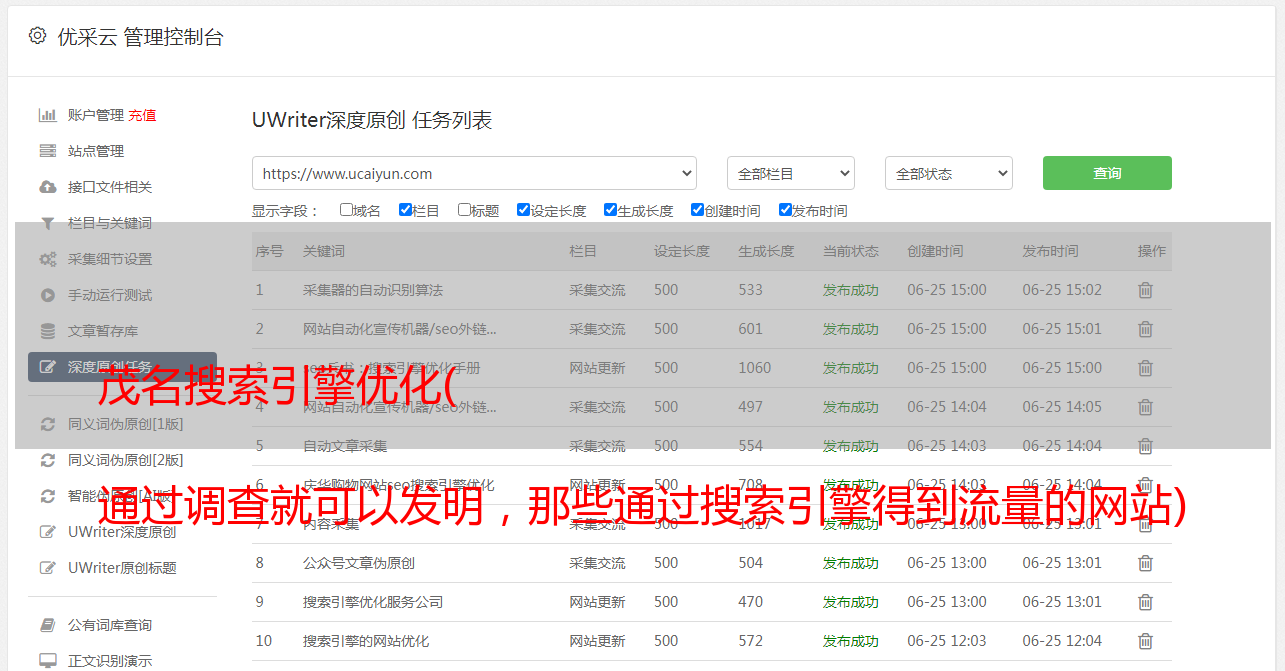
Task: Uncheck the 栏目 display field checkbox
Action: click(405, 210)
